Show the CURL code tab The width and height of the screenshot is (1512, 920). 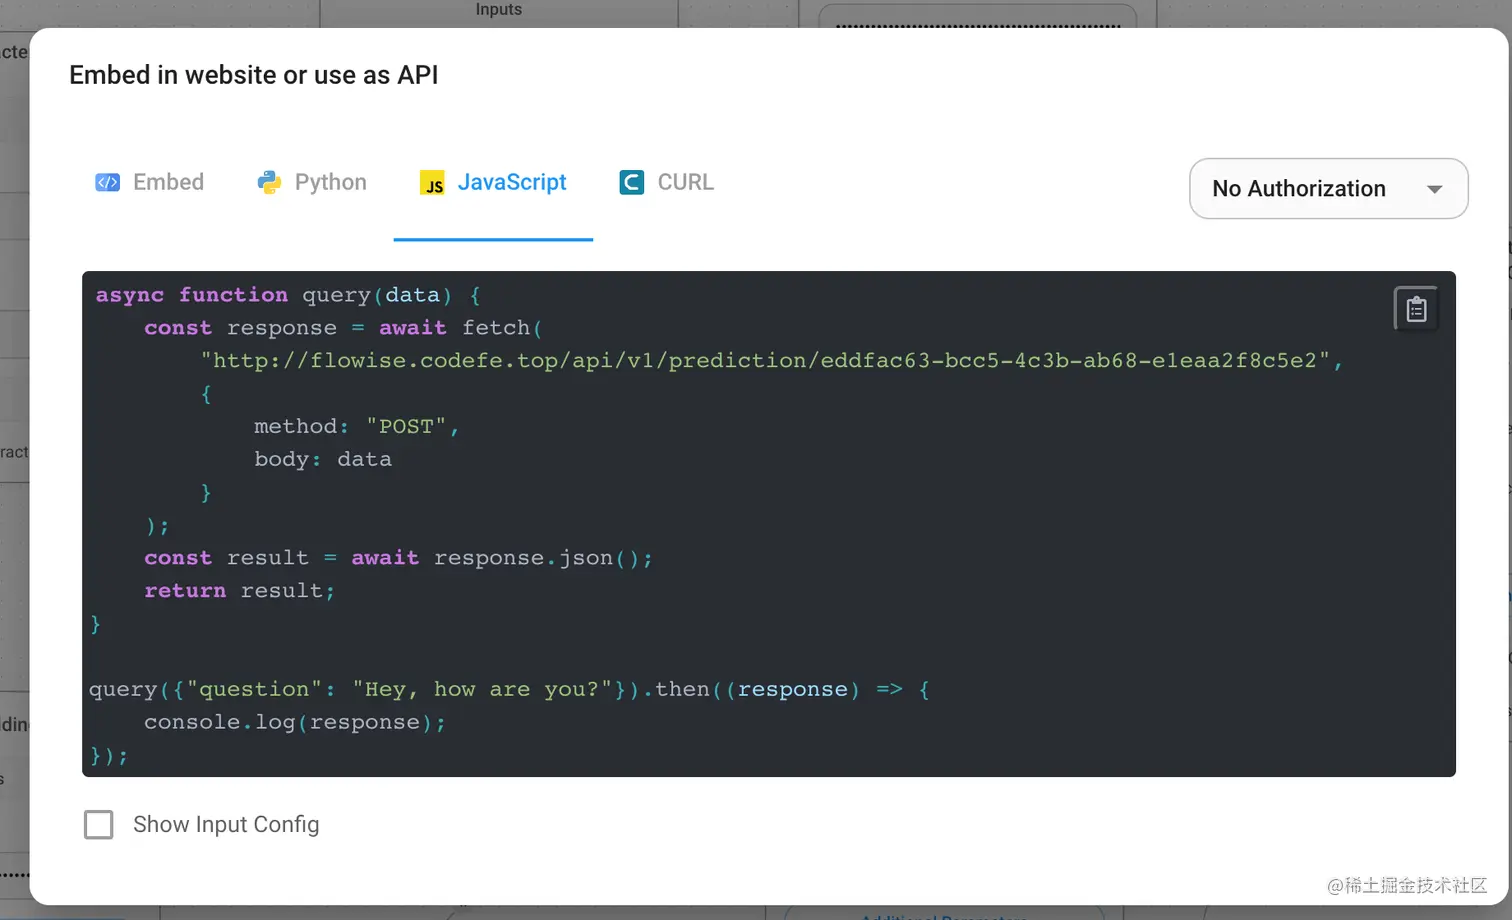[x=685, y=182]
